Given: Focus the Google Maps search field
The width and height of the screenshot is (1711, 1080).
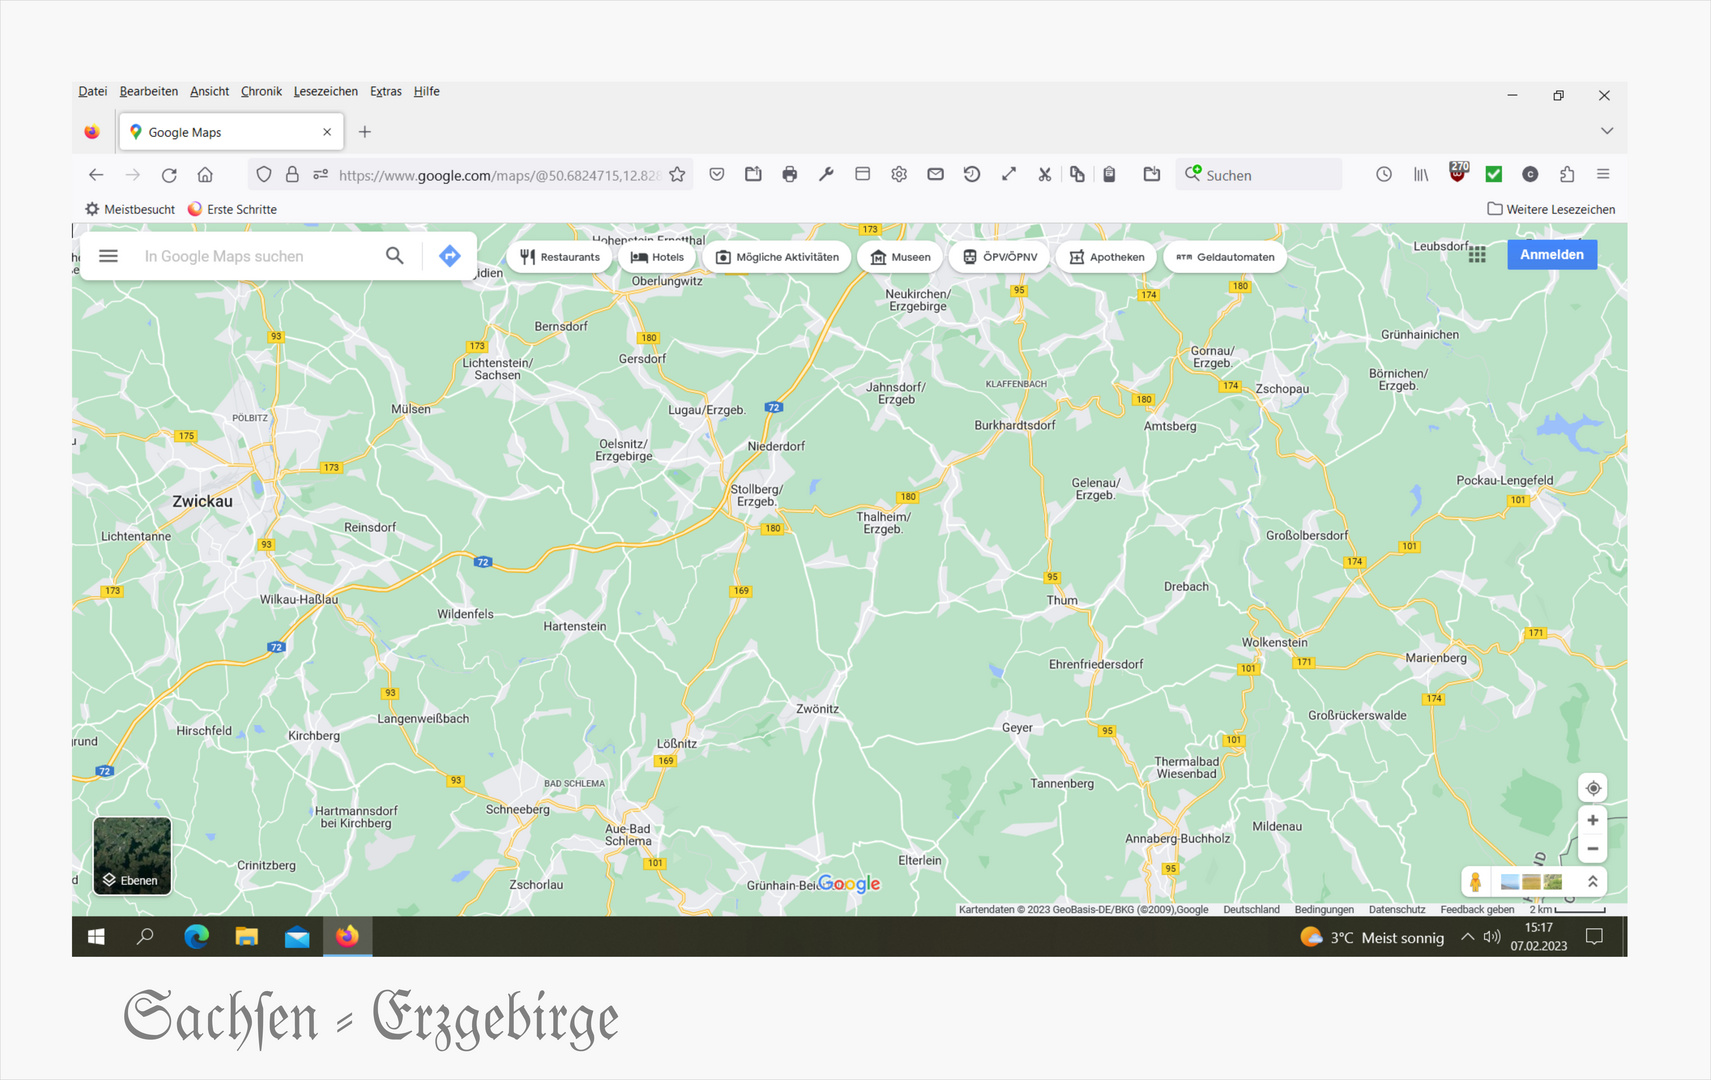Looking at the screenshot, I should (x=255, y=256).
